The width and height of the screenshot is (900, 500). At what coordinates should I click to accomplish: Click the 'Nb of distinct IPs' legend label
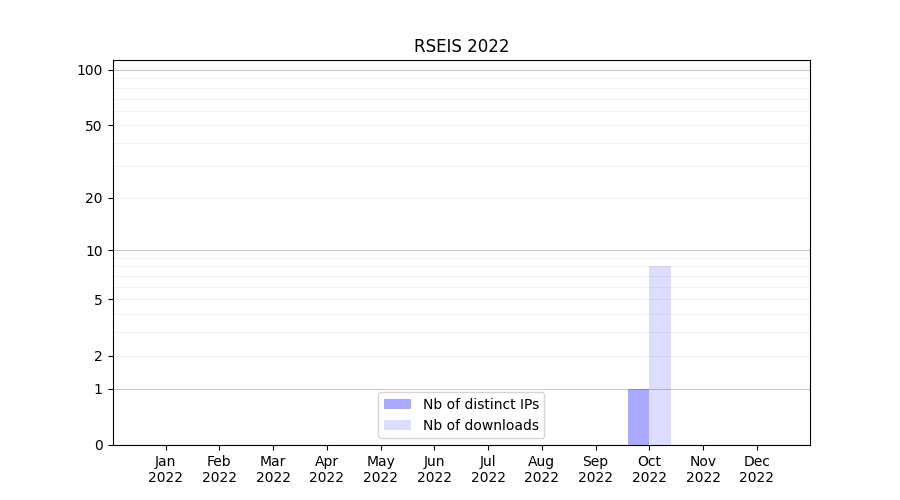pyautogui.click(x=480, y=404)
